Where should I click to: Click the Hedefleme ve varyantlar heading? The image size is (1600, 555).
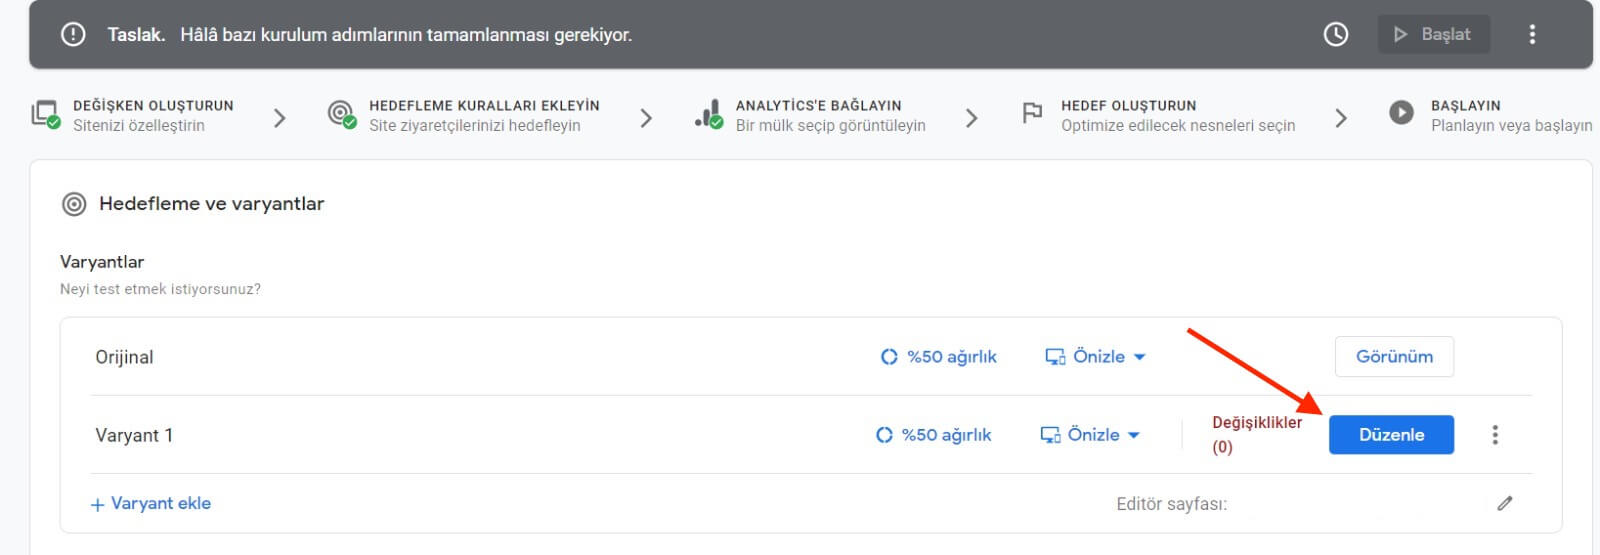pos(212,204)
